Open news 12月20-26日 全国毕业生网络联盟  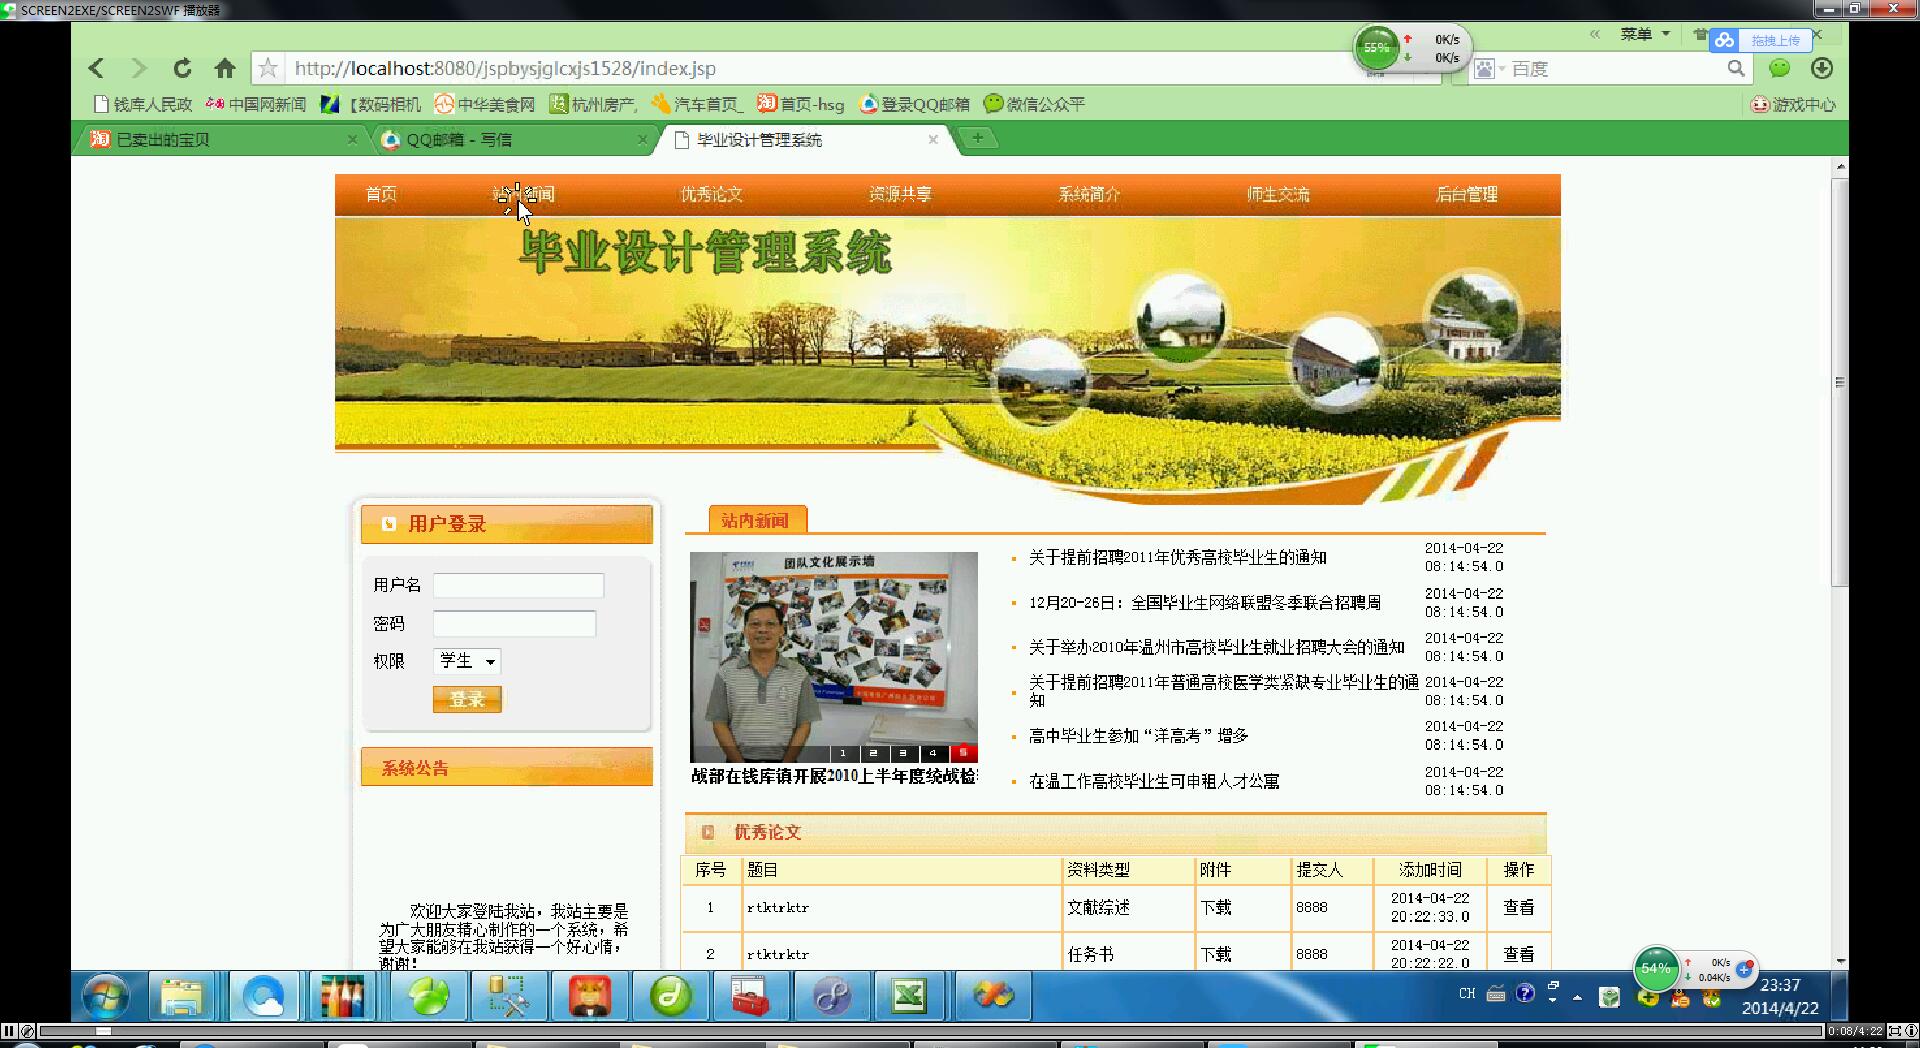pos(1204,602)
